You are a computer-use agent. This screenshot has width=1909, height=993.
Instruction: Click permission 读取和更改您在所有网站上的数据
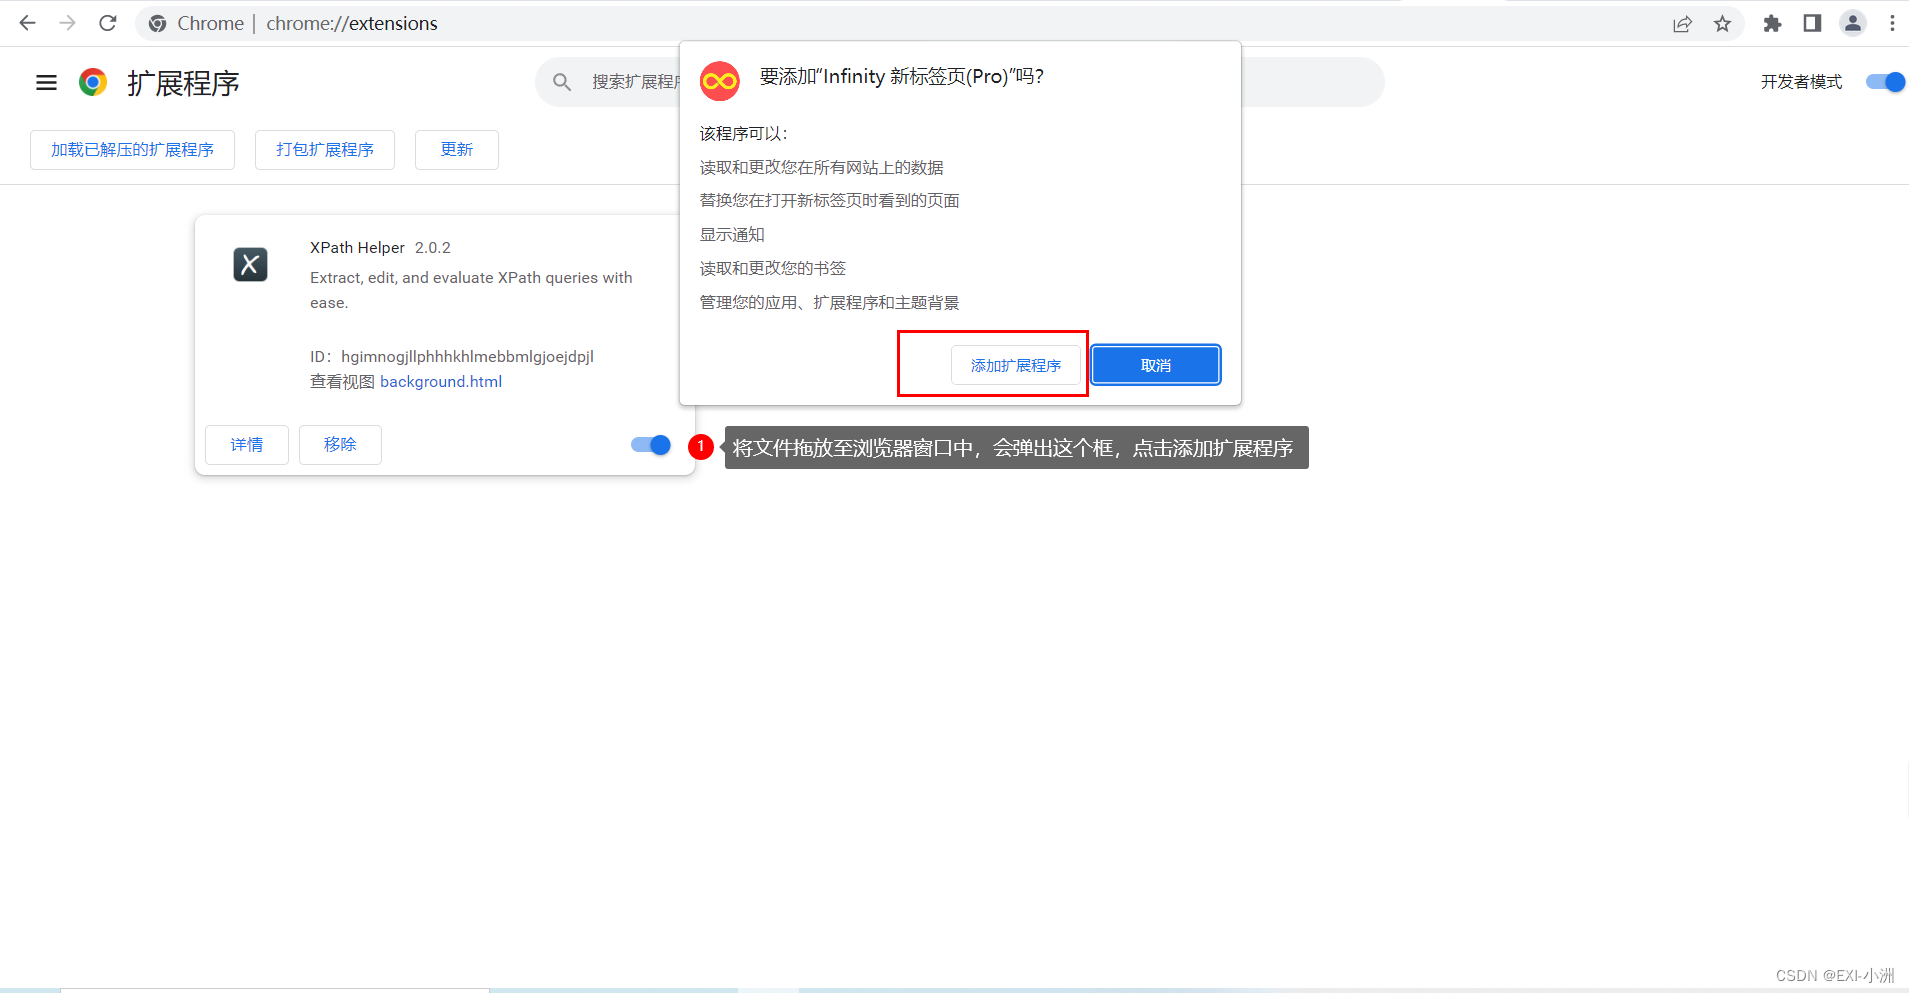pyautogui.click(x=822, y=168)
